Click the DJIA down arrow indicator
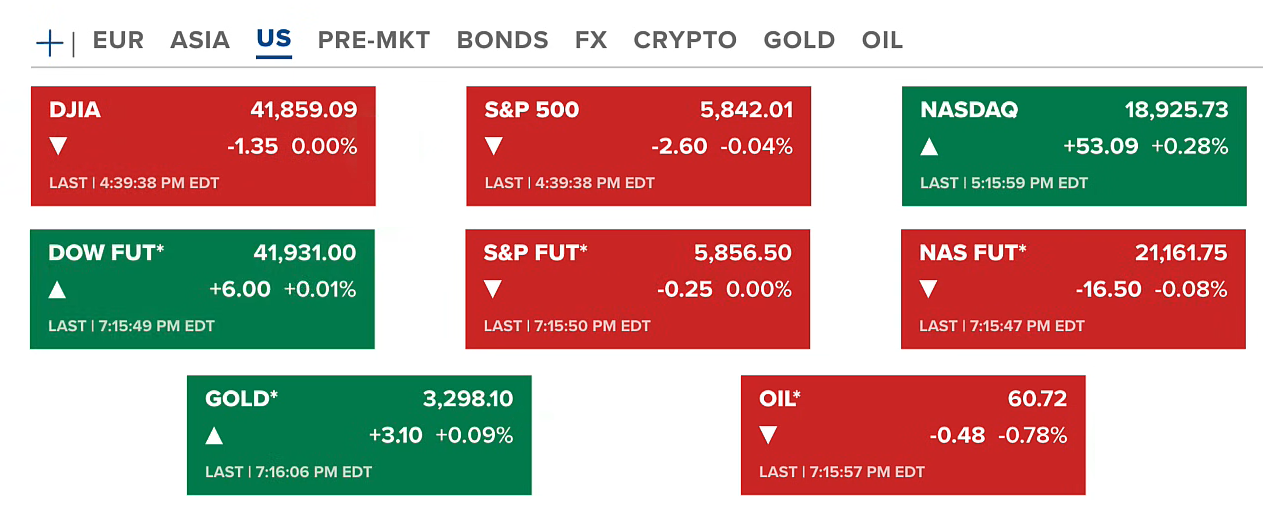 pos(58,147)
